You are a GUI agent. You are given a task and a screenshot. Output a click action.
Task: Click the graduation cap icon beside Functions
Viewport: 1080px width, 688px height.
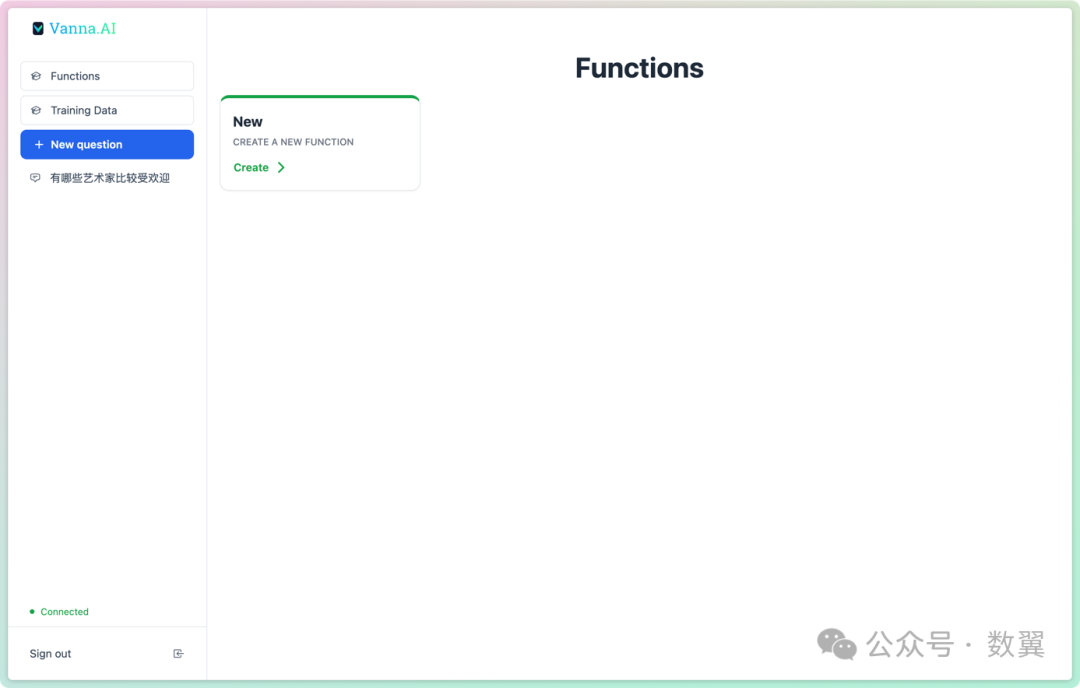36,76
